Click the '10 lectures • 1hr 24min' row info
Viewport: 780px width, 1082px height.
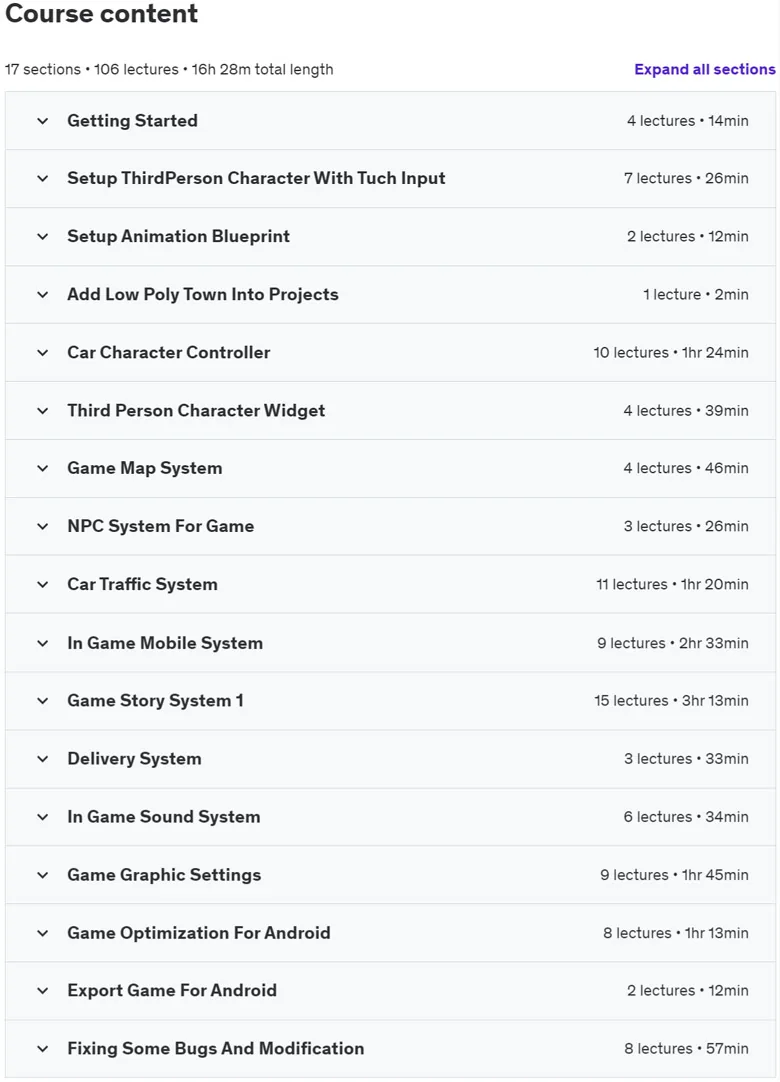(x=671, y=353)
